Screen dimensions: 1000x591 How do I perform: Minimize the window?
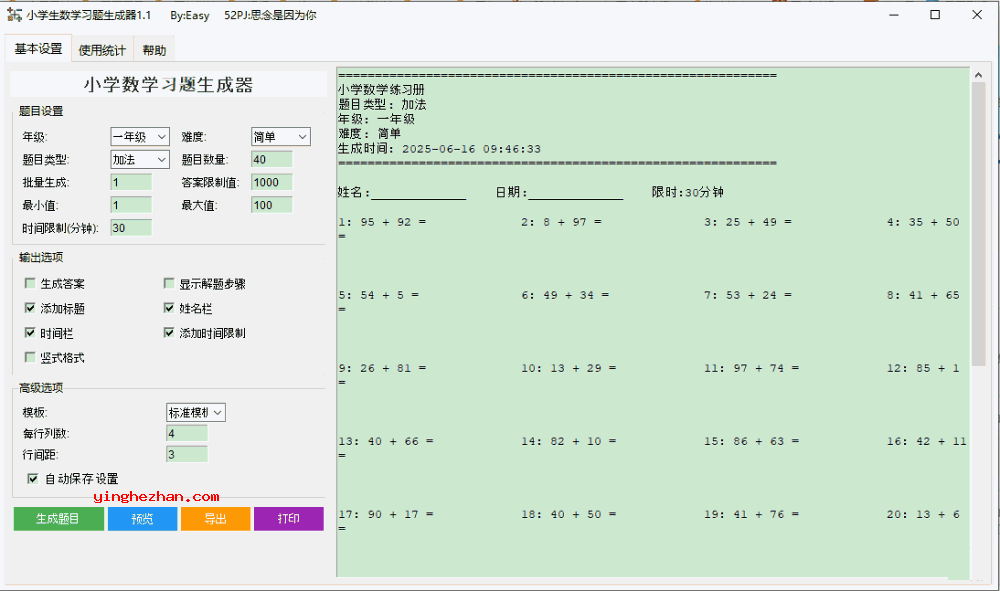(893, 15)
